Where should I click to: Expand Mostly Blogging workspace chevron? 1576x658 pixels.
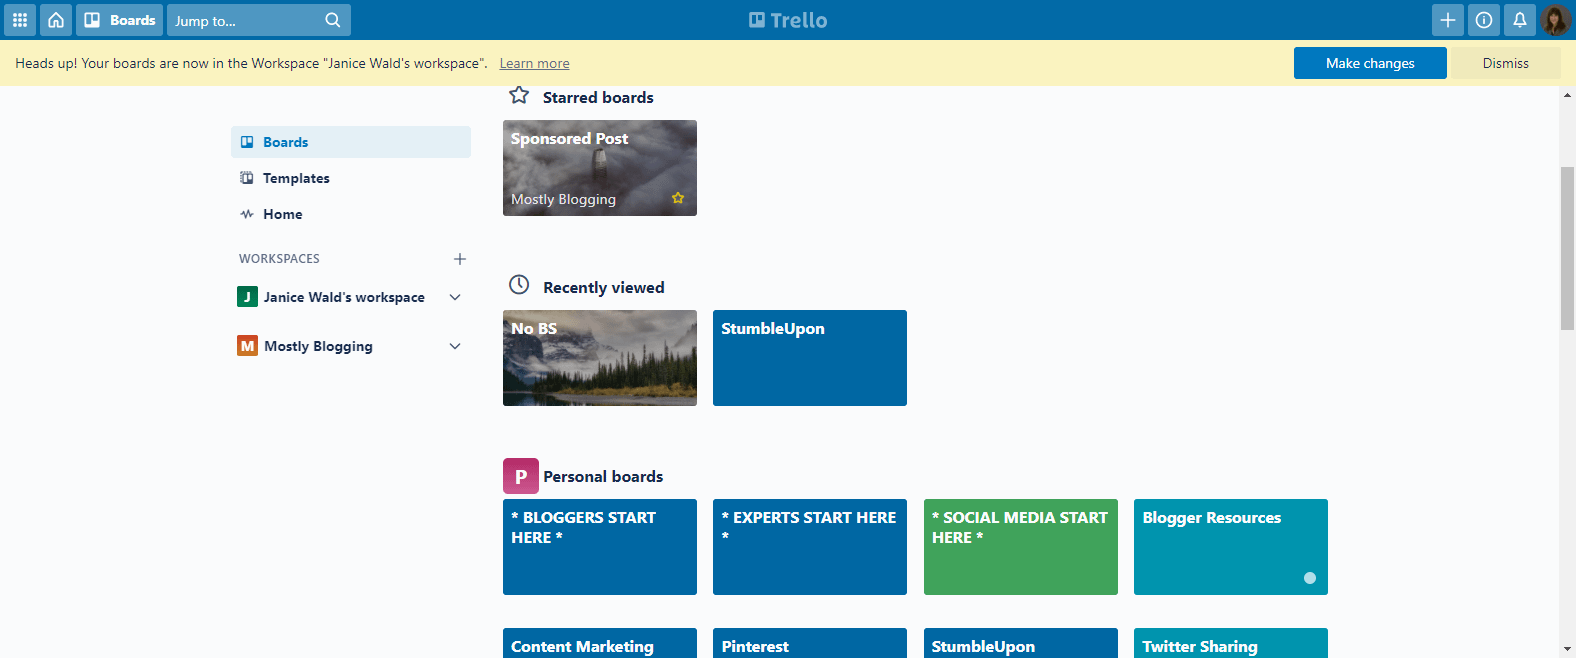click(455, 346)
